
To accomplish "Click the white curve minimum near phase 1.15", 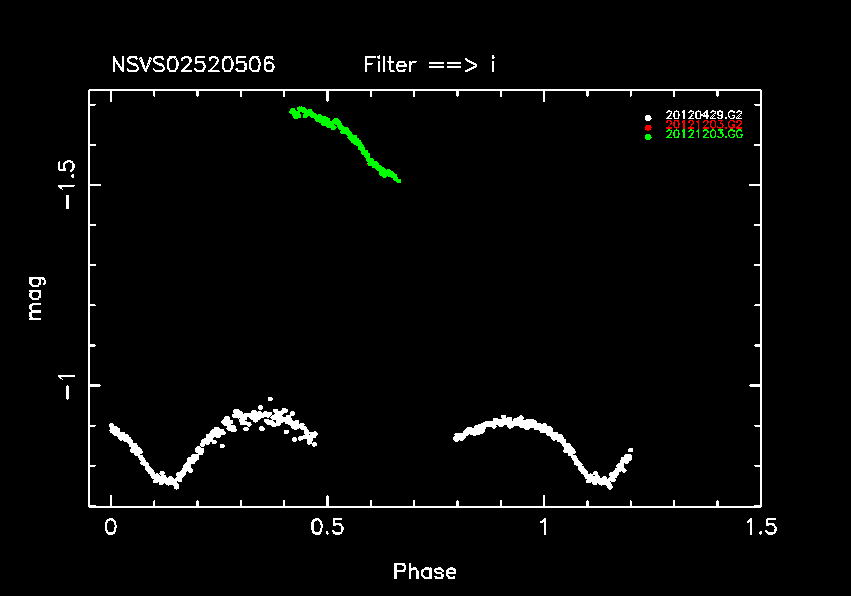I will (x=603, y=483).
